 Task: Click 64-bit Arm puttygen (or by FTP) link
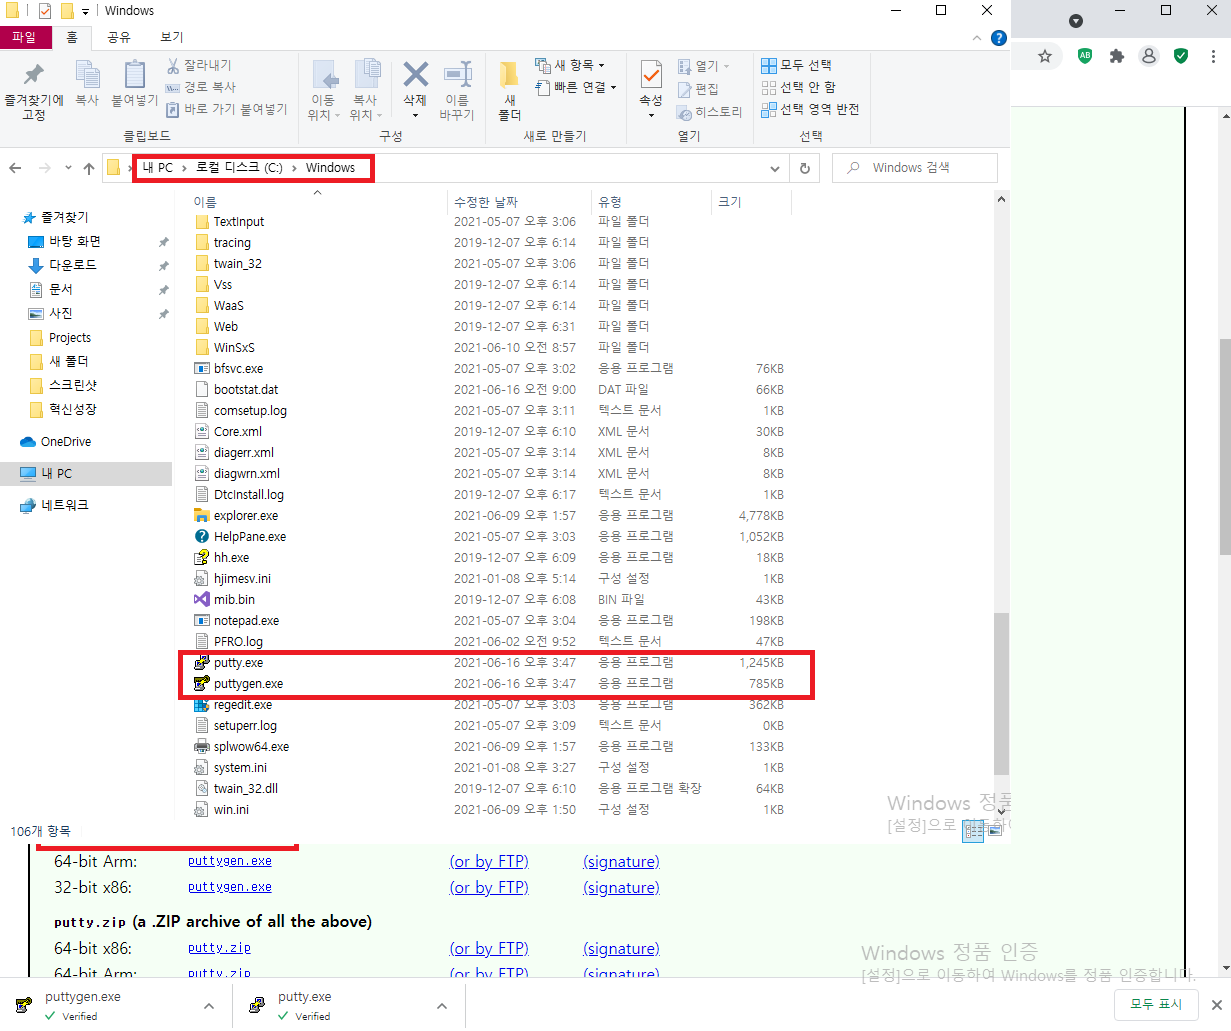tap(489, 861)
